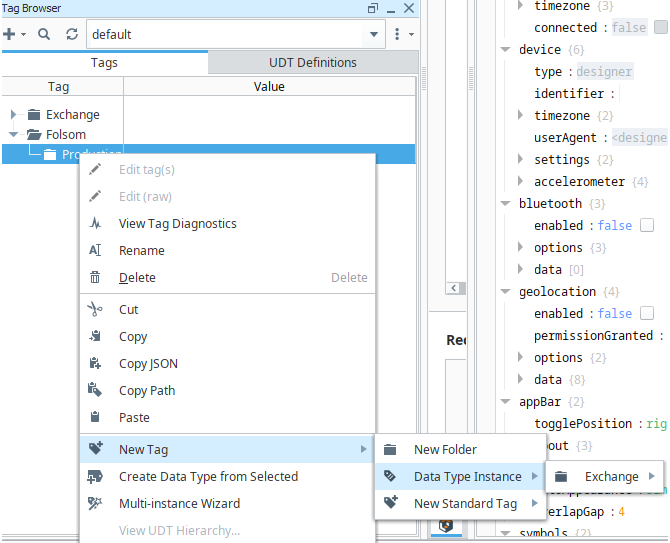Open the default tag provider dropdown
Screen dimensions: 670x543
[374, 34]
